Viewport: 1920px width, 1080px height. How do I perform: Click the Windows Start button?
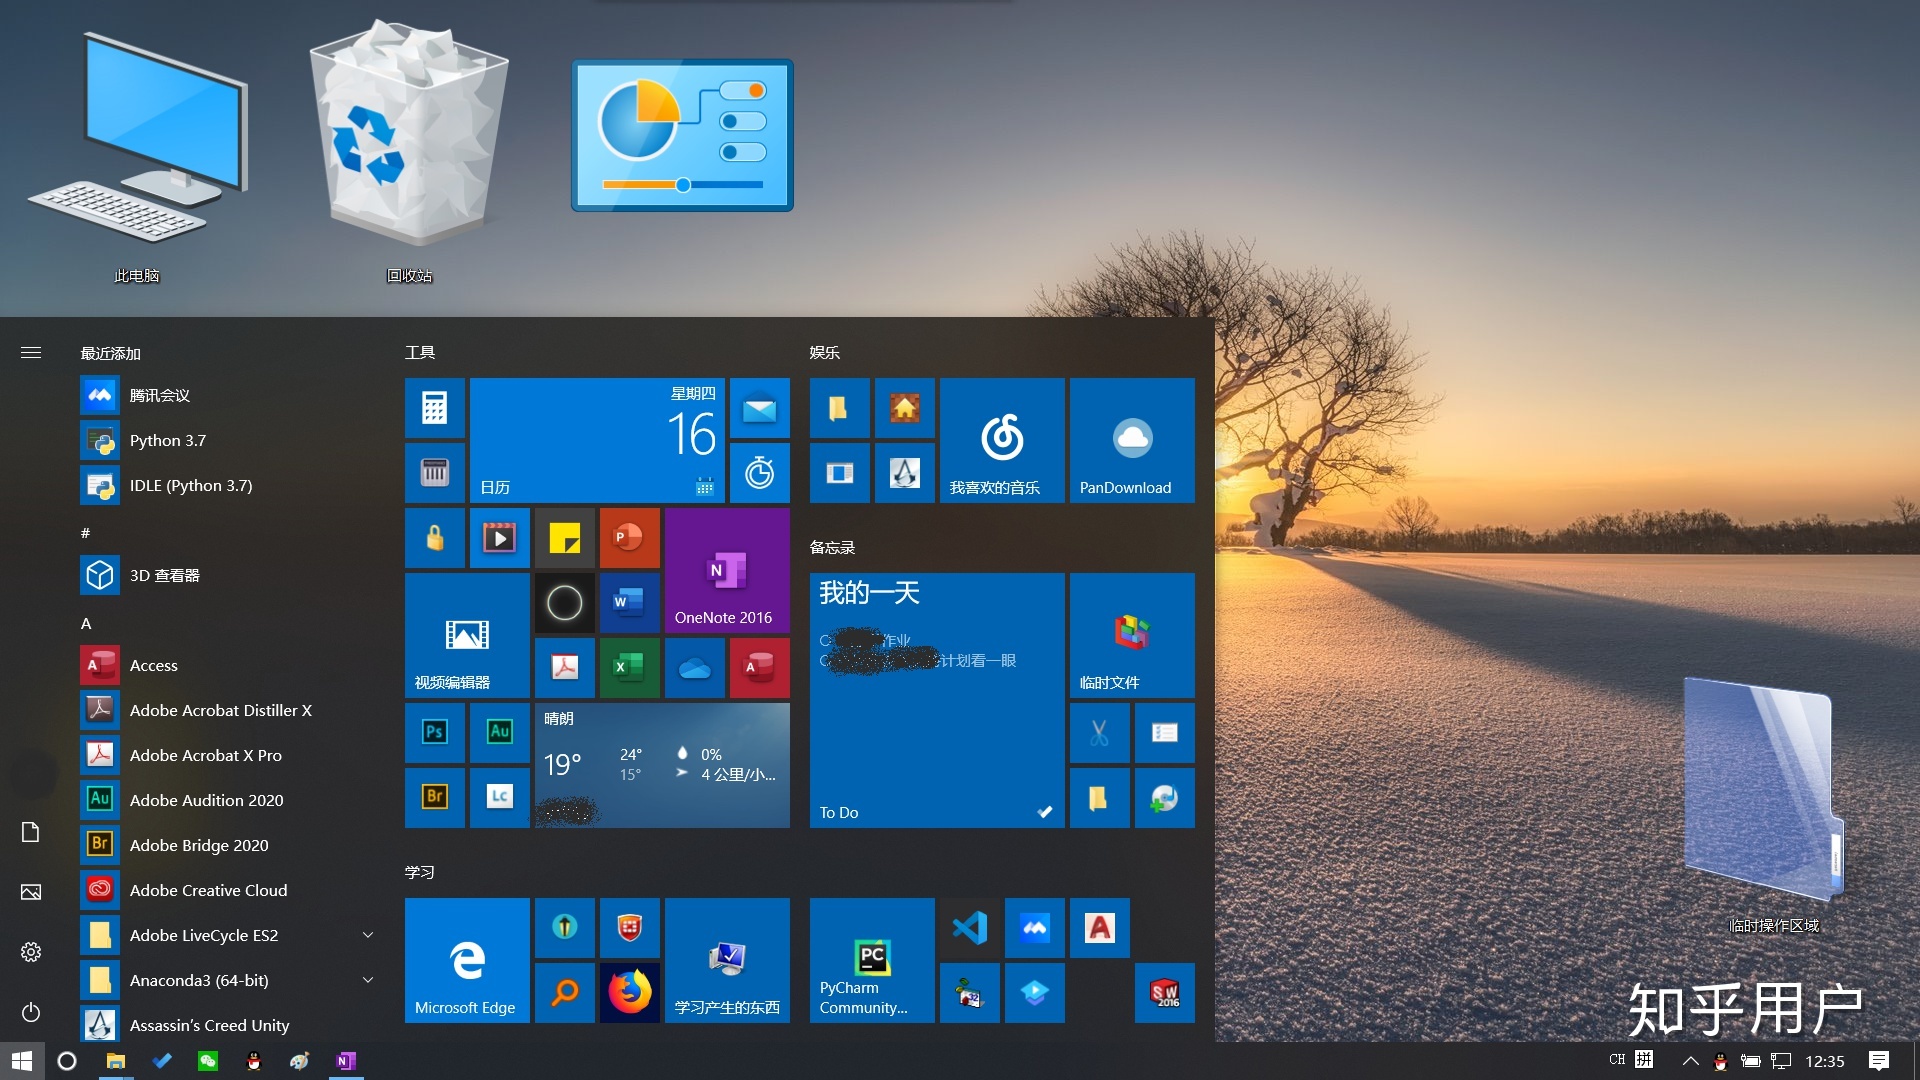coord(22,1061)
